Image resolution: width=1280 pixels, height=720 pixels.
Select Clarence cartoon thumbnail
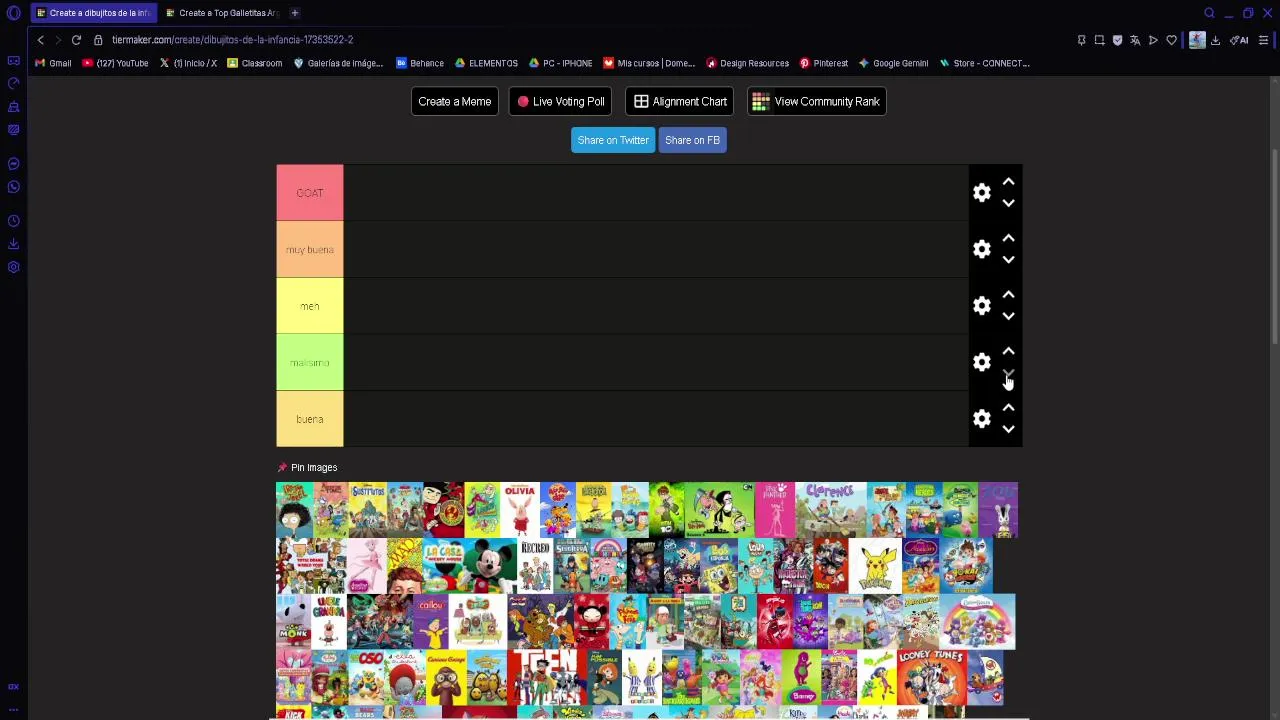[x=830, y=510]
